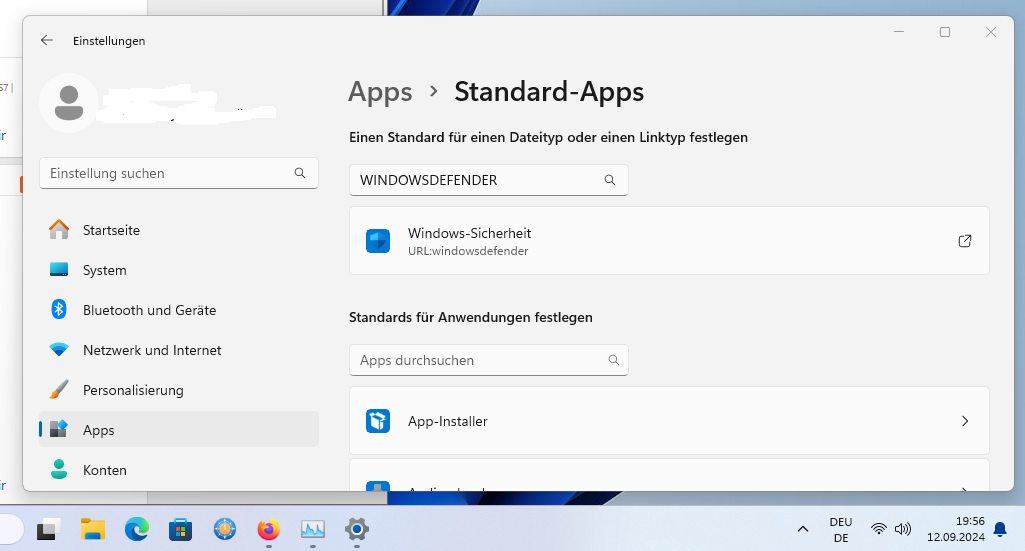This screenshot has width=1025, height=551.
Task: Click the Settings gear in taskbar
Action: (x=357, y=529)
